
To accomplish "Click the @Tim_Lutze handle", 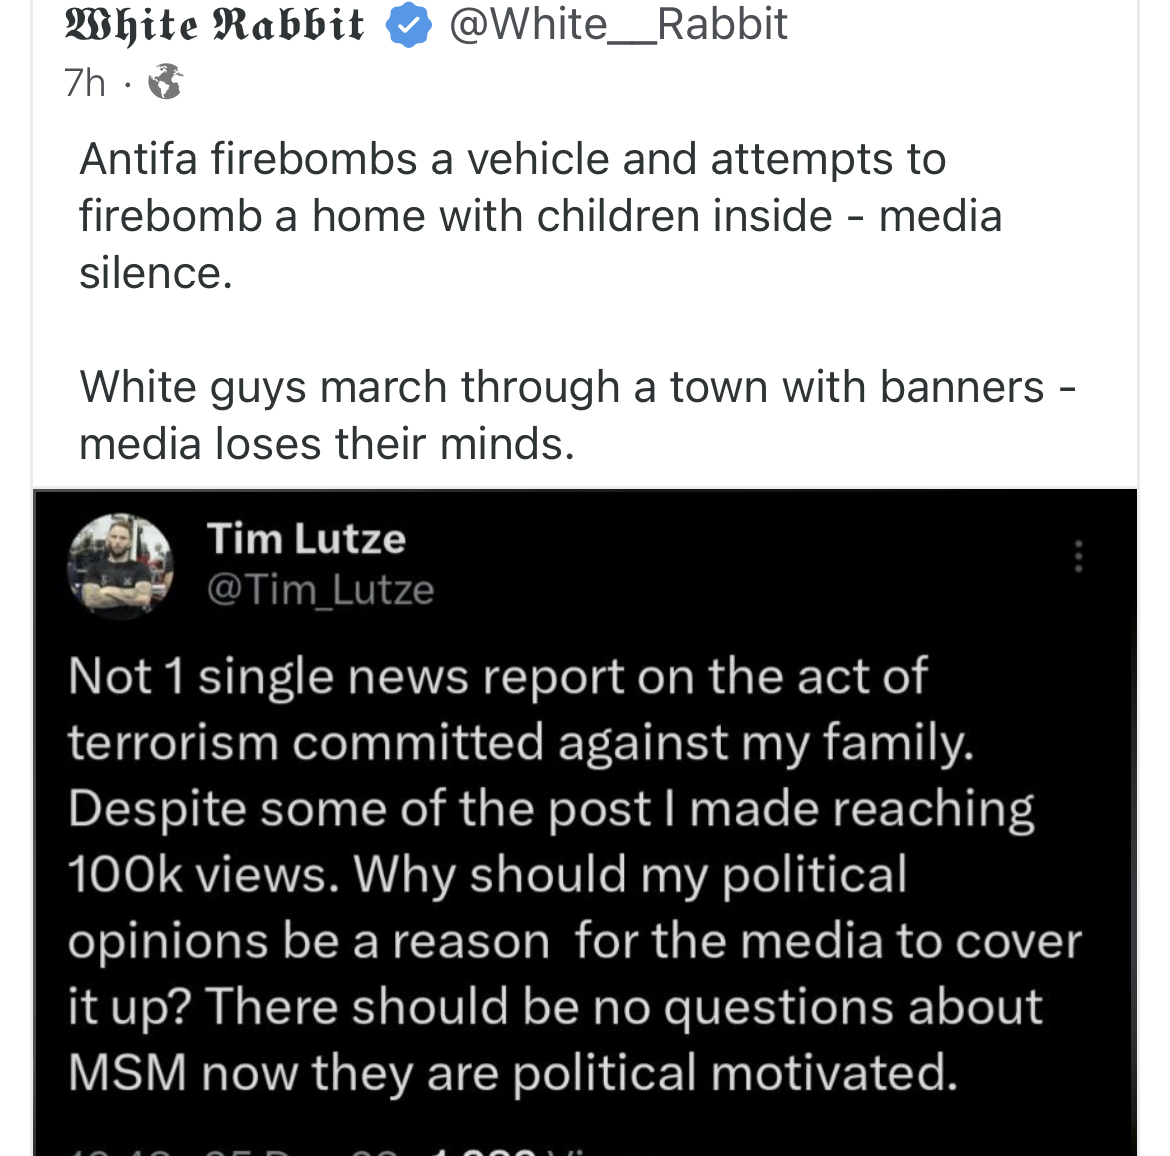I will 320,590.
